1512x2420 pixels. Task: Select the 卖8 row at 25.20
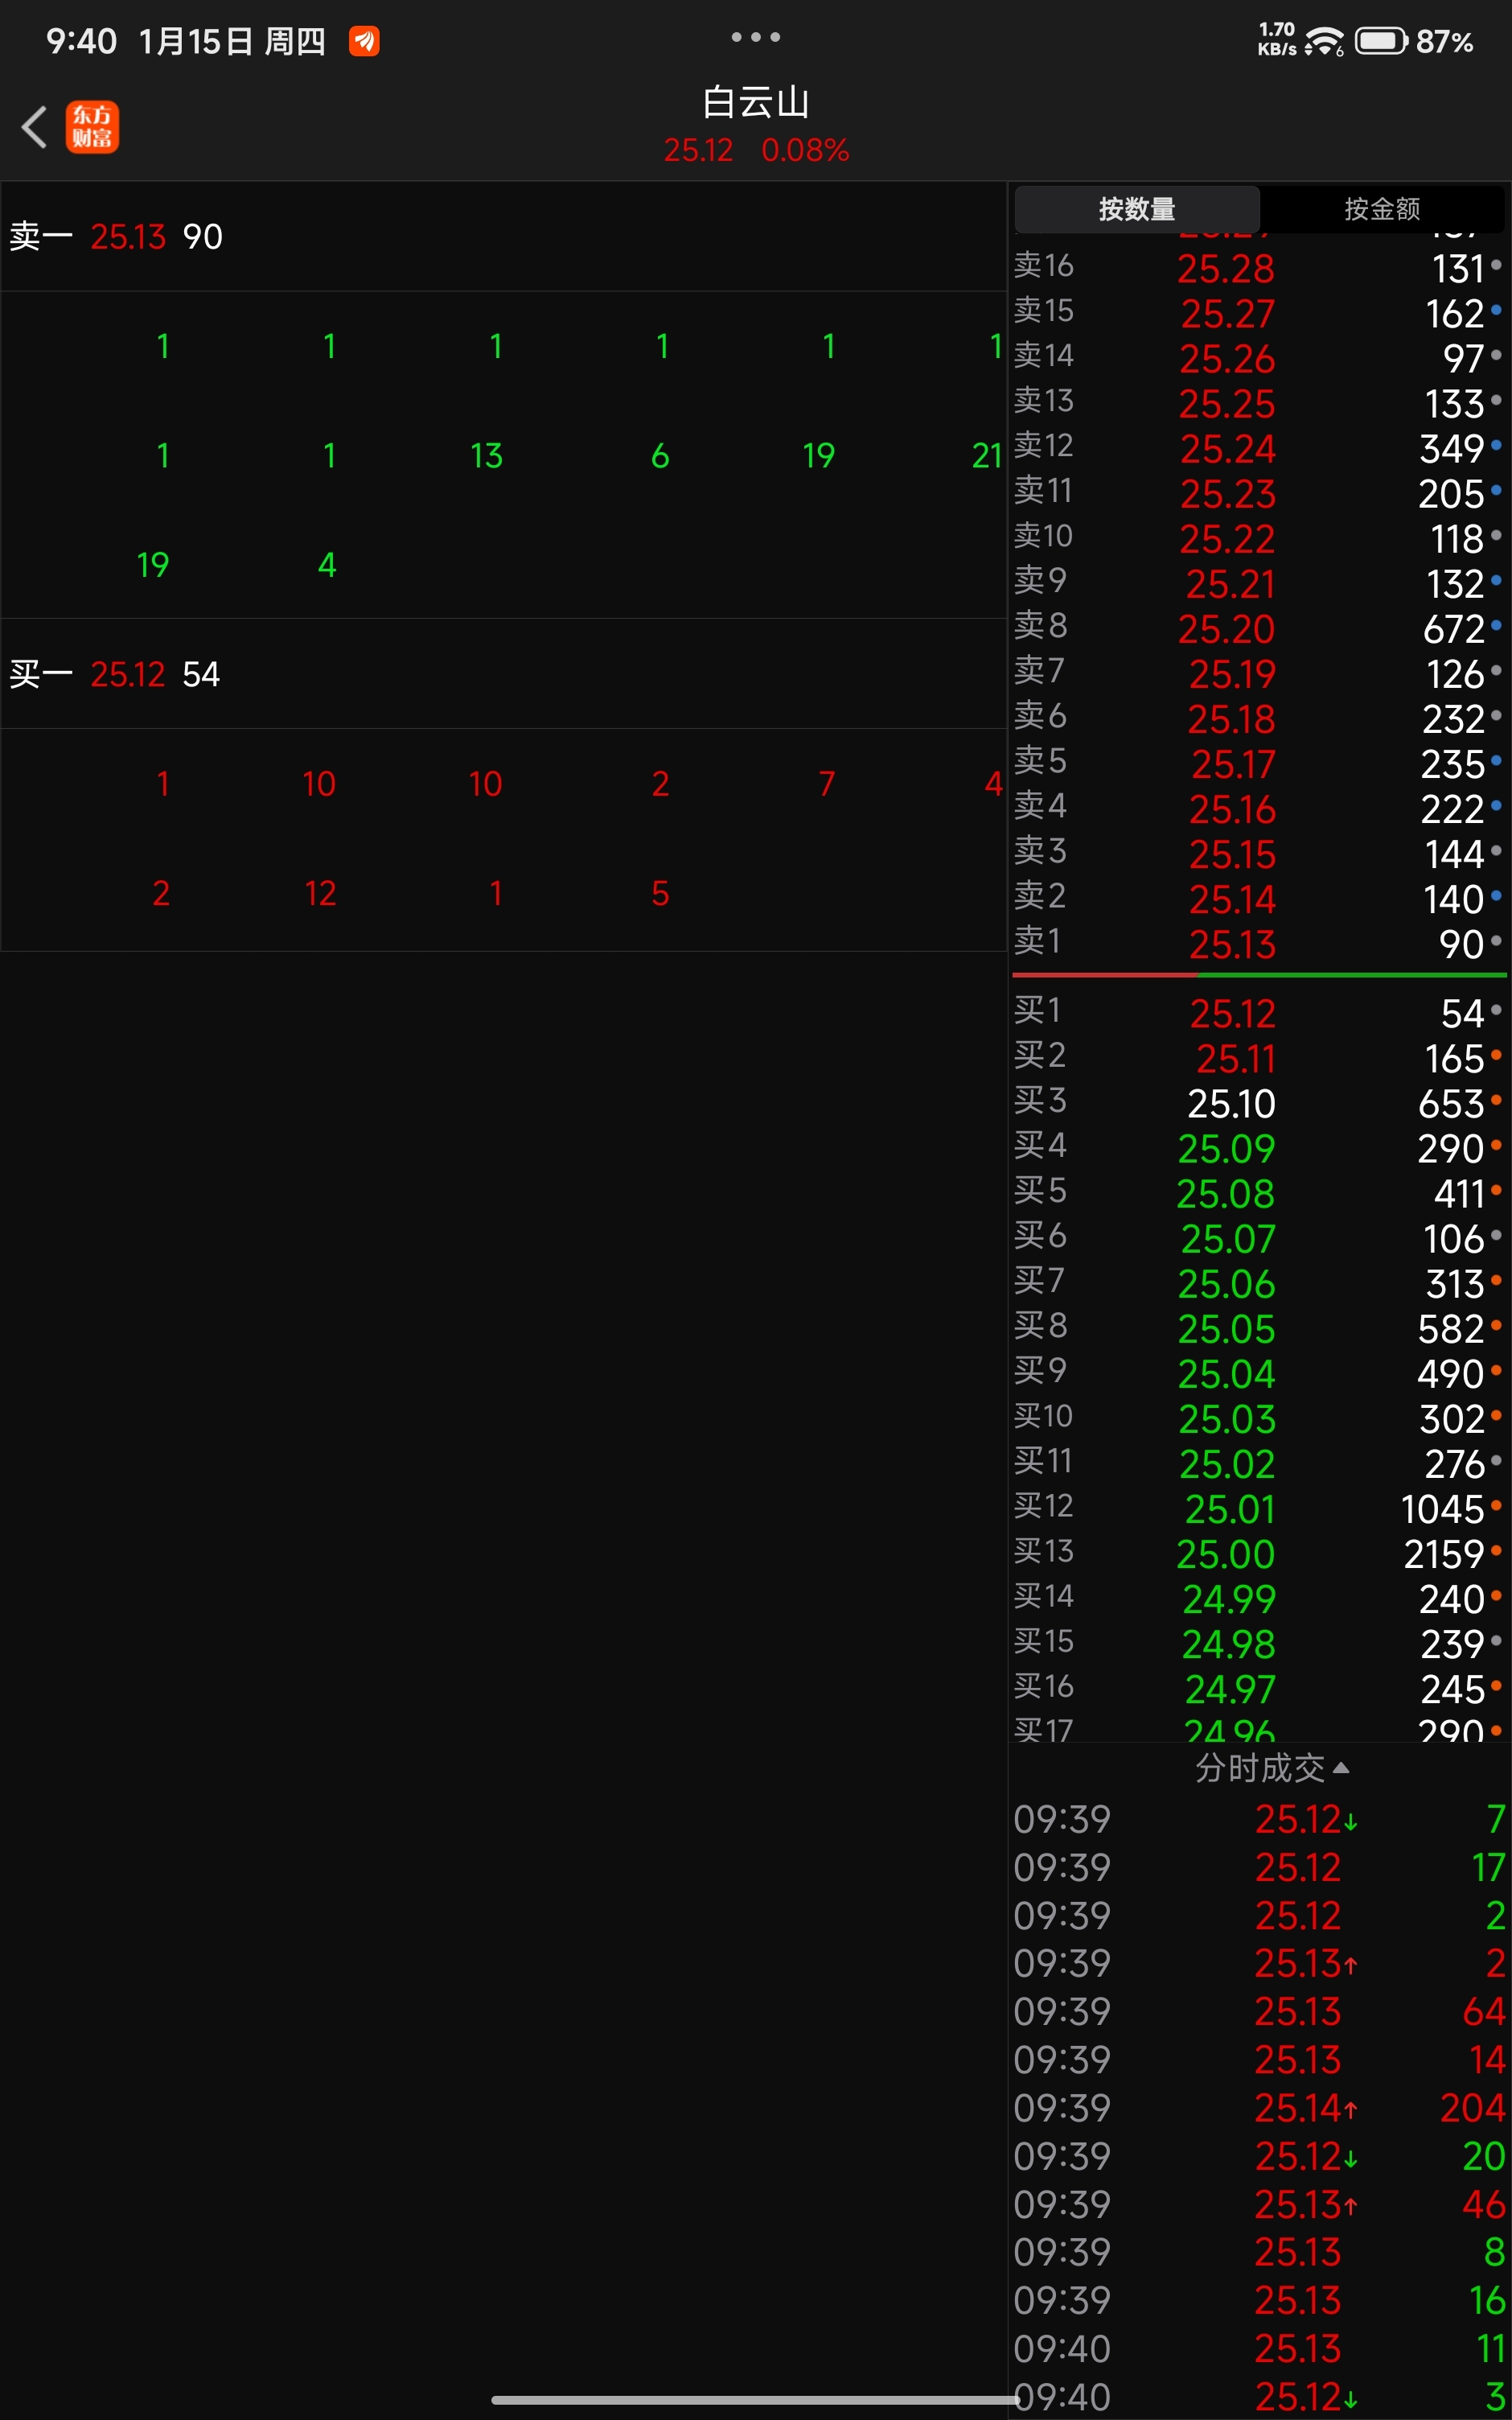click(1259, 628)
